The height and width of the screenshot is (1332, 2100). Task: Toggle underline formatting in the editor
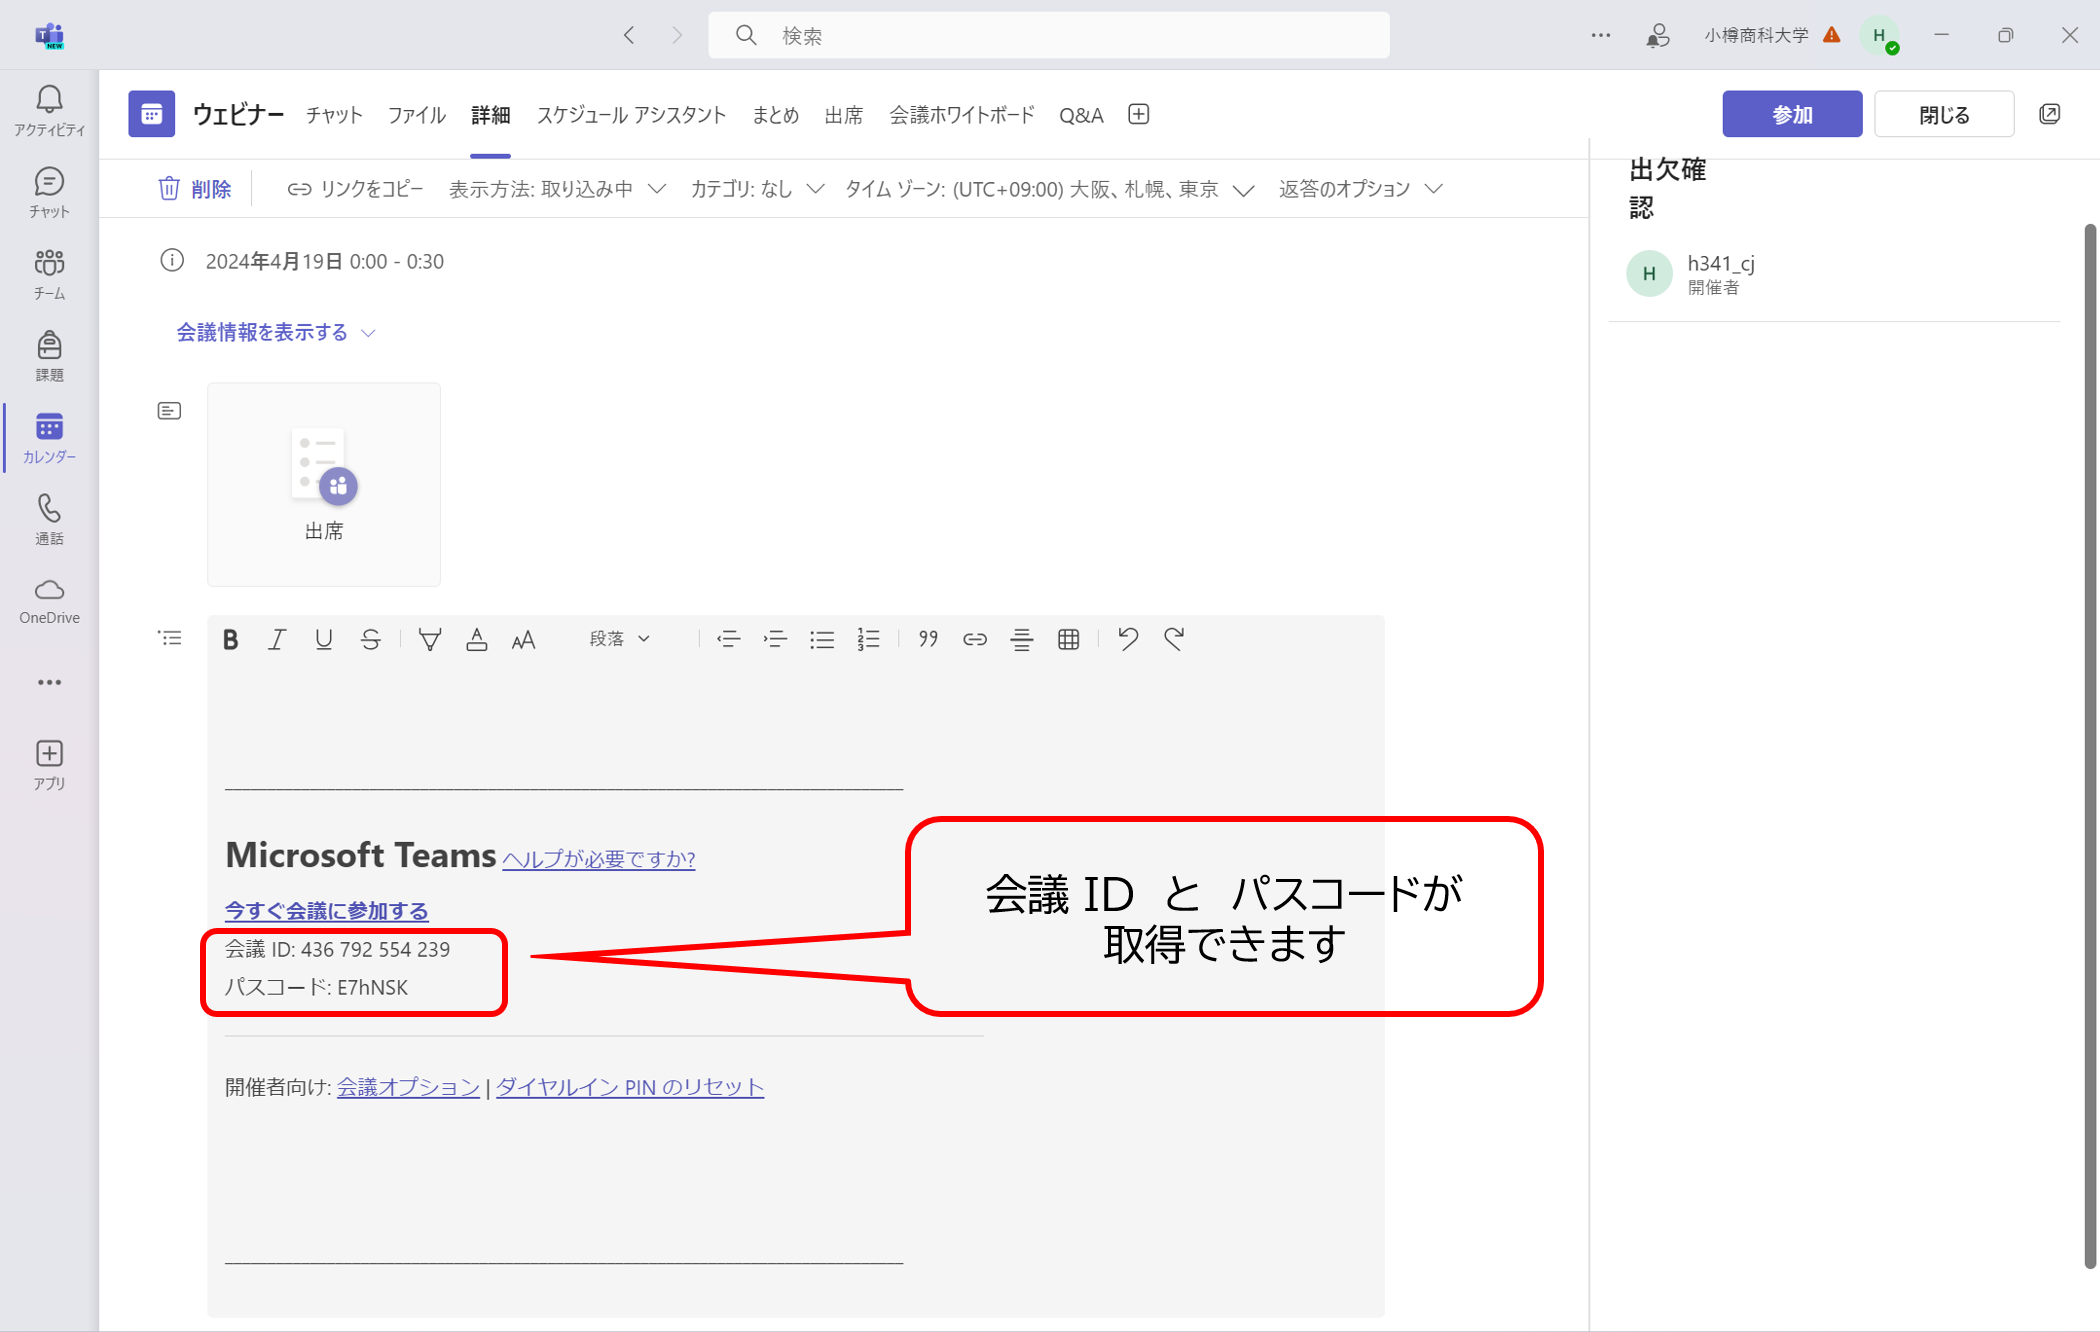coord(323,639)
